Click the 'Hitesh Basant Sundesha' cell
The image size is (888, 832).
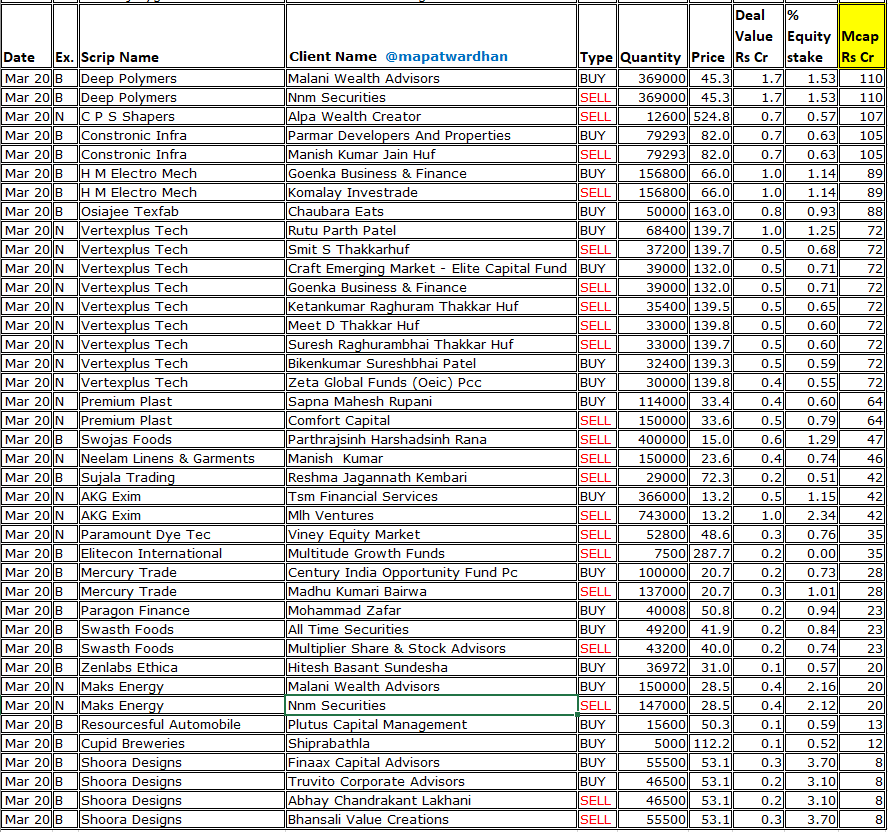(x=431, y=667)
